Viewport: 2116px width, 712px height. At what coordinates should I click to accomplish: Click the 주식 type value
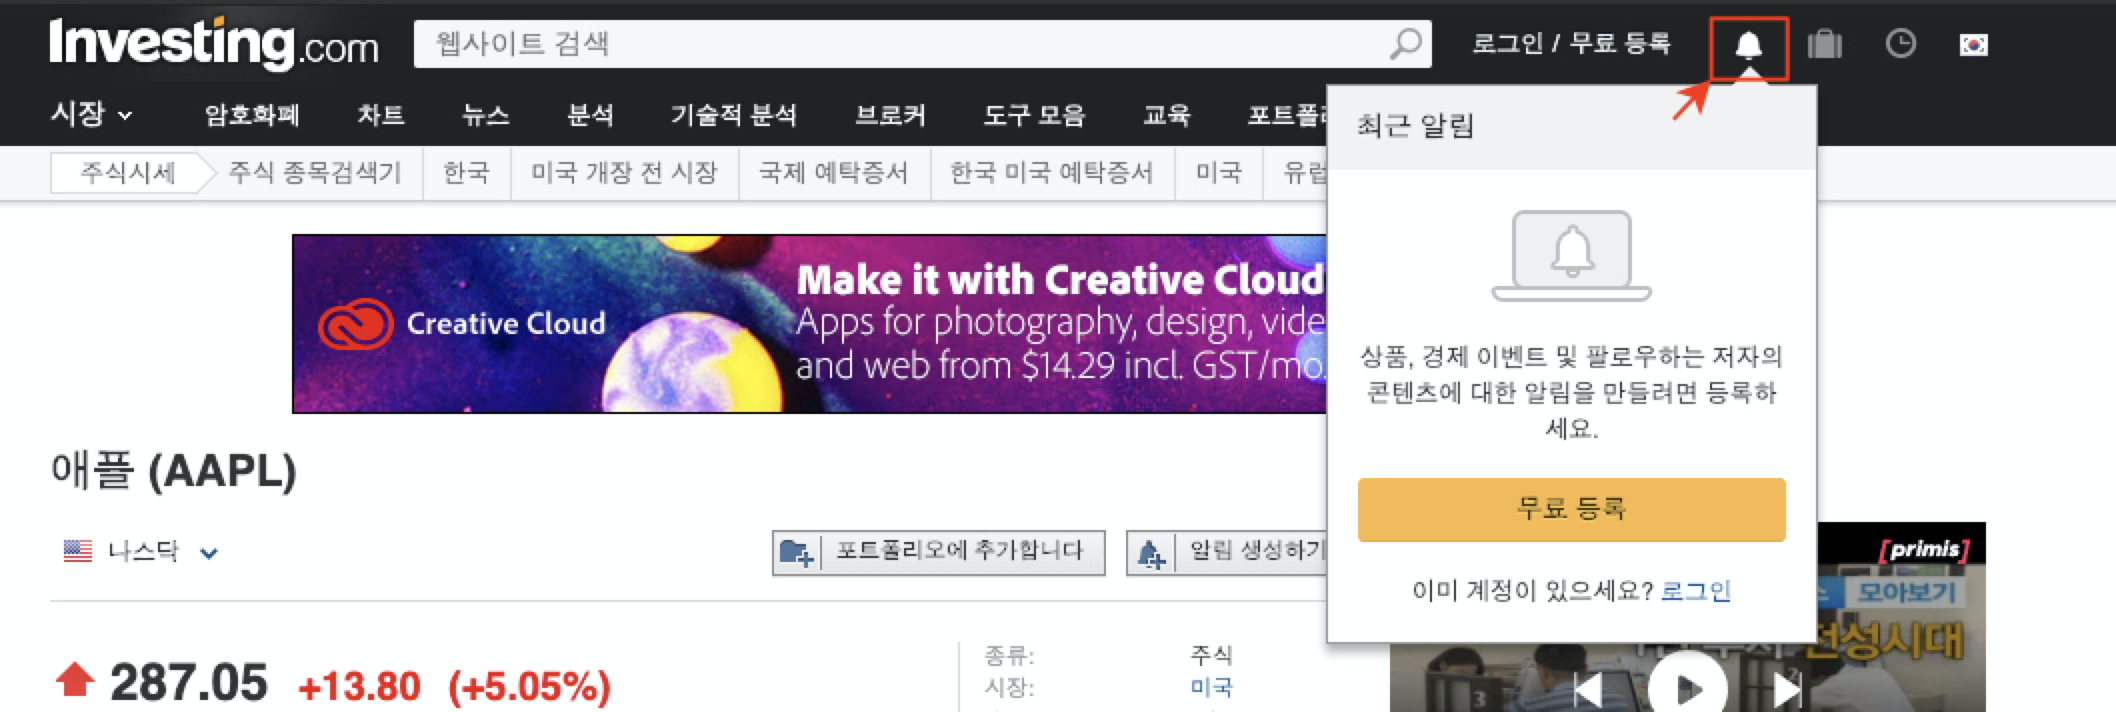[1211, 656]
